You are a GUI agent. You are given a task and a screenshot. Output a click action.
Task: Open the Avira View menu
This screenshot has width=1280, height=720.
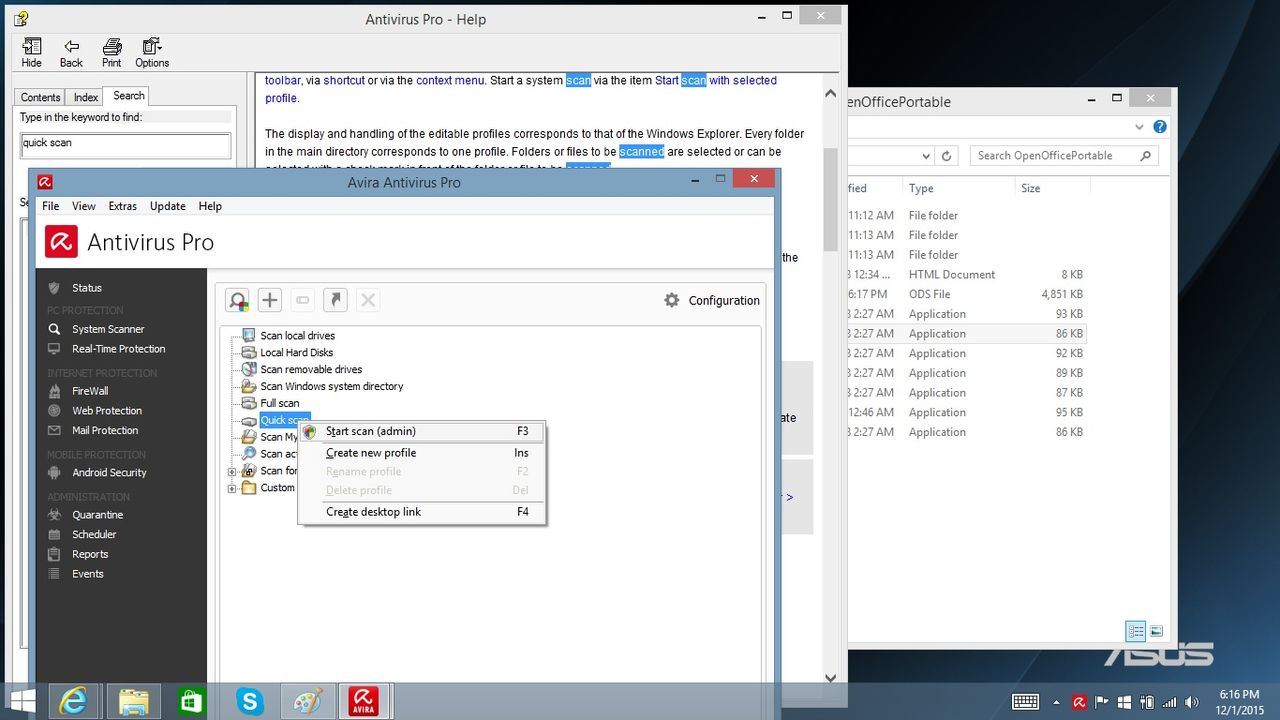pos(84,206)
